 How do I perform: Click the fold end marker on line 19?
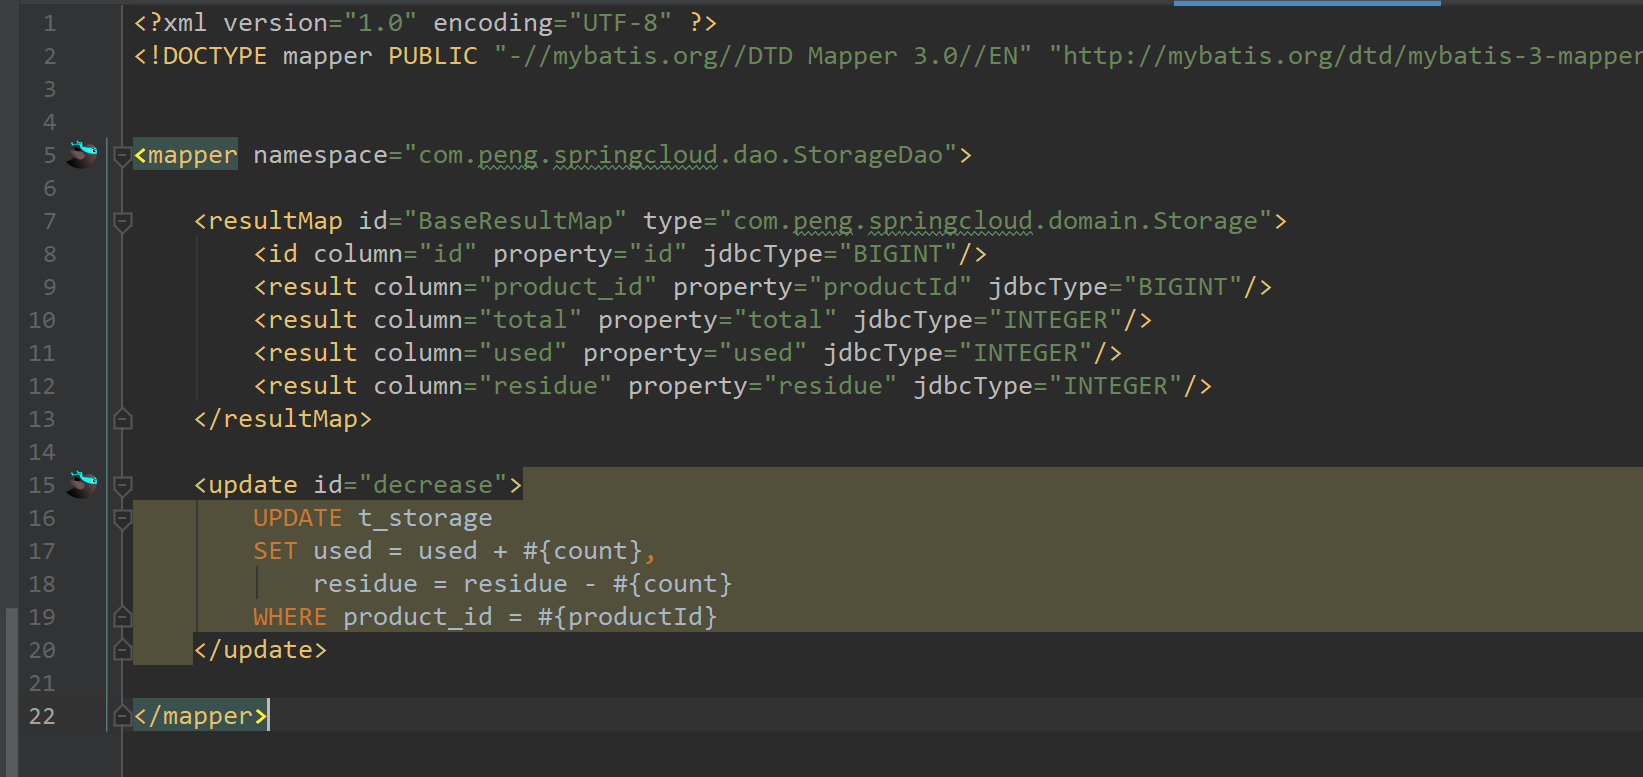123,616
